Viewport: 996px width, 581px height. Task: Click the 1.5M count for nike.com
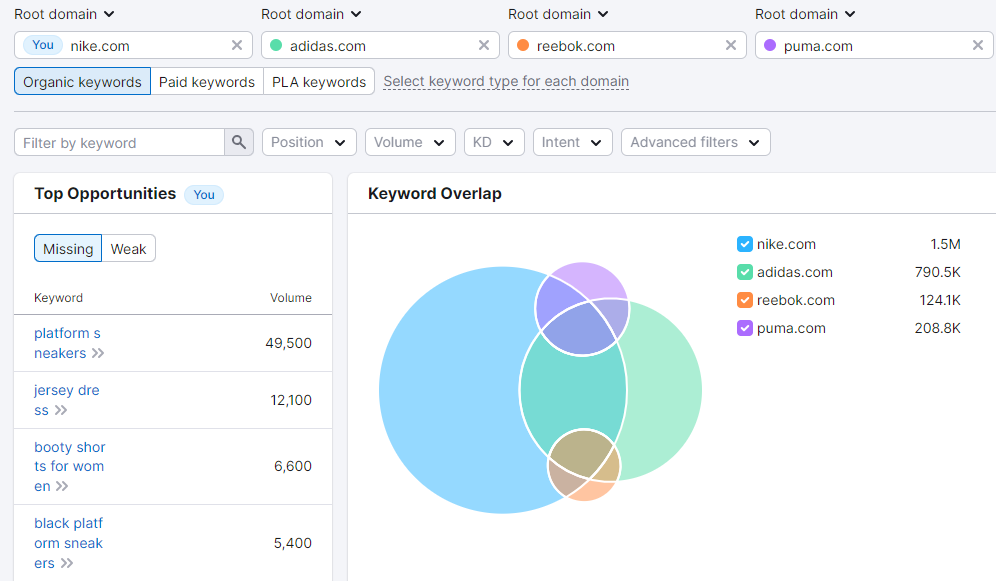point(945,244)
